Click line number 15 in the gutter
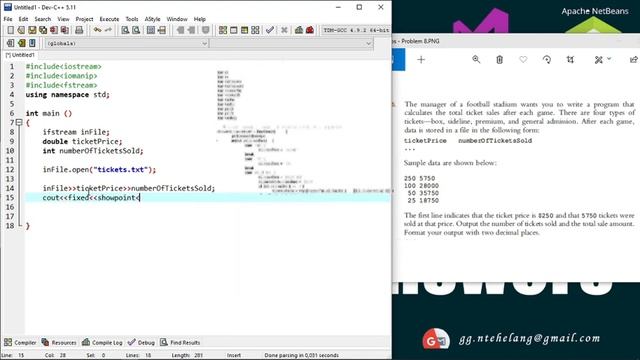The width and height of the screenshot is (640, 360). [10, 198]
